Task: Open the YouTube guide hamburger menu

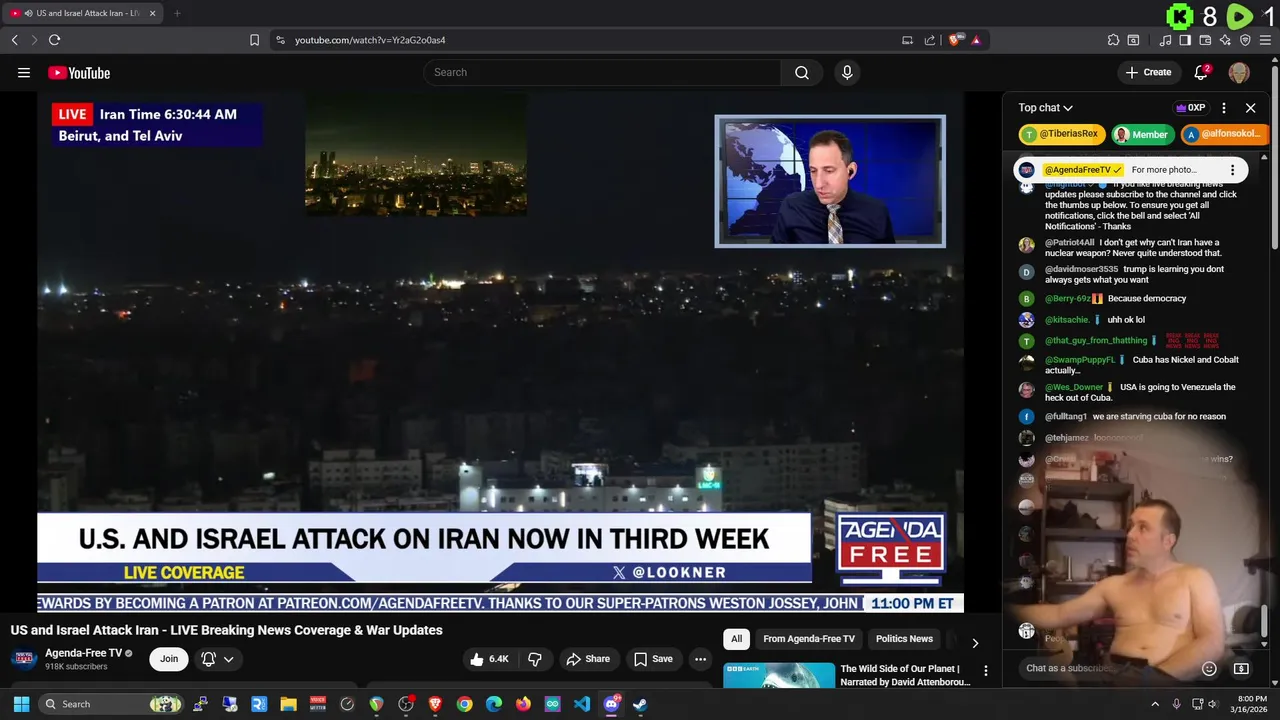Action: pyautogui.click(x=24, y=72)
